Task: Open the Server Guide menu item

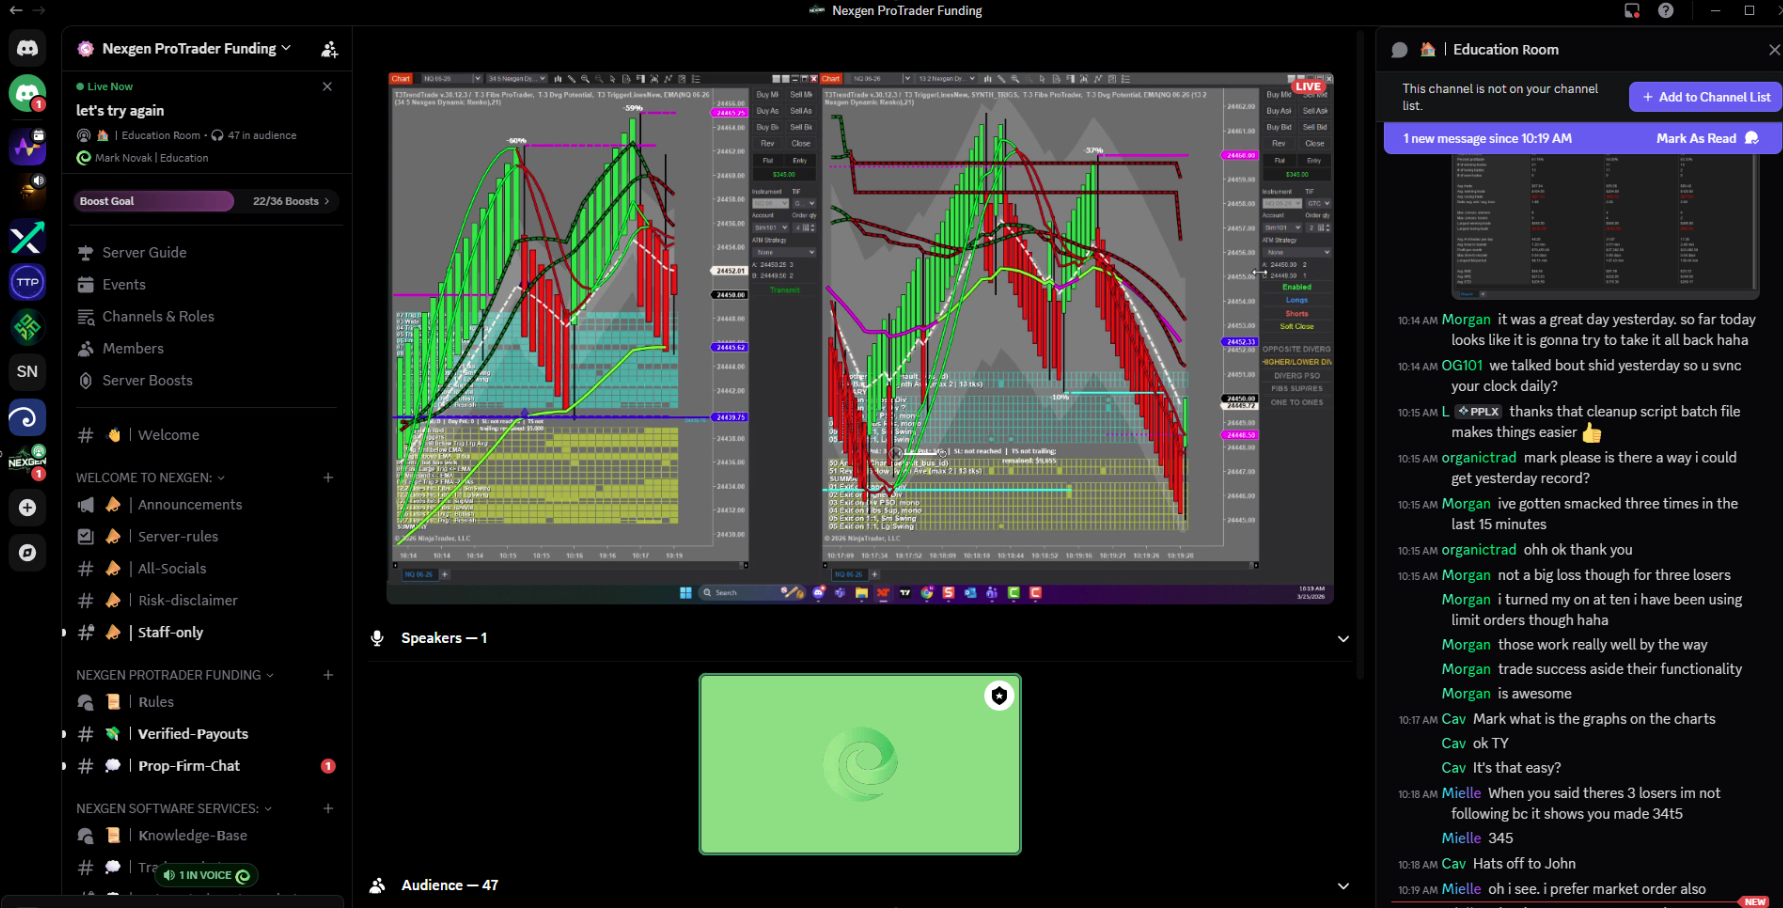Action: [144, 253]
